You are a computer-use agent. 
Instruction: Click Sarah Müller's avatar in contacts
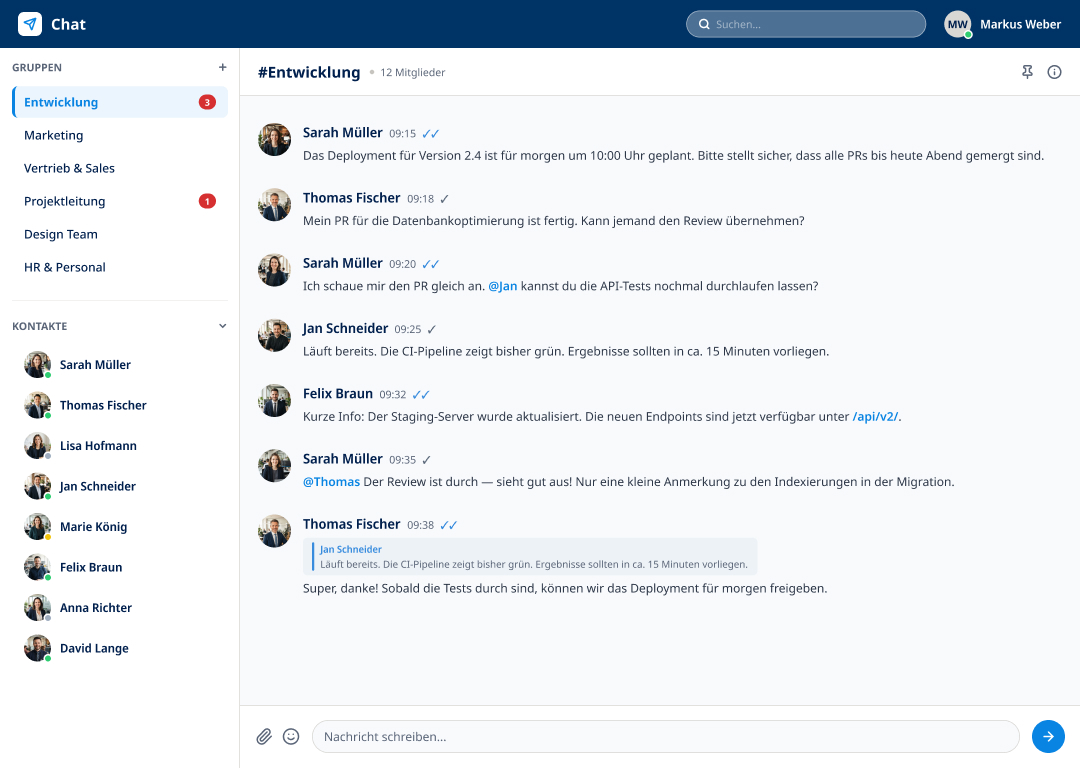[x=37, y=364]
